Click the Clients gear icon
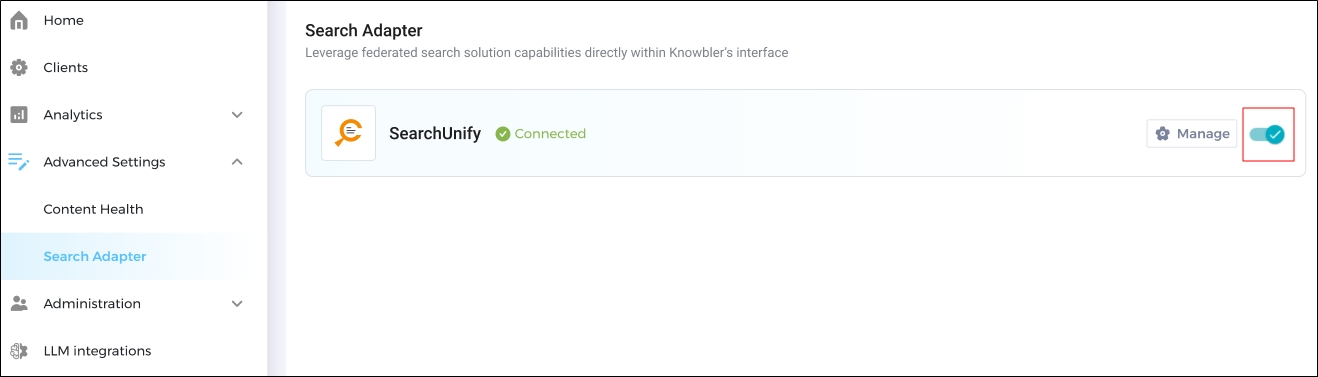The height and width of the screenshot is (377, 1318). click(19, 68)
